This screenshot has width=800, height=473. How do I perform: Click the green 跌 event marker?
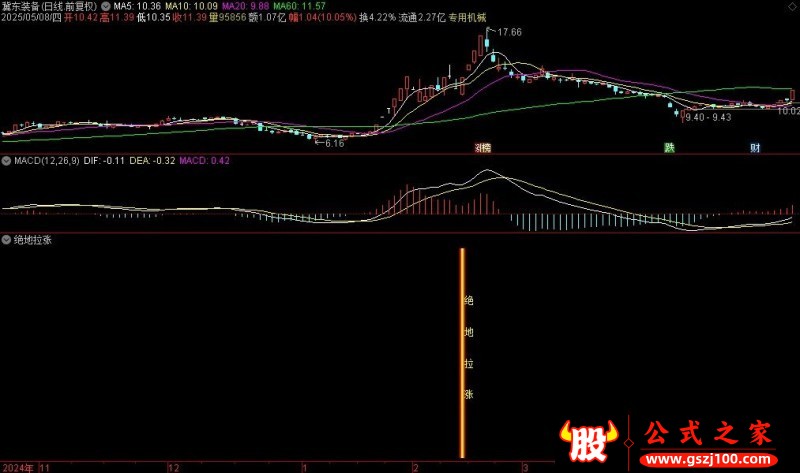coord(669,148)
